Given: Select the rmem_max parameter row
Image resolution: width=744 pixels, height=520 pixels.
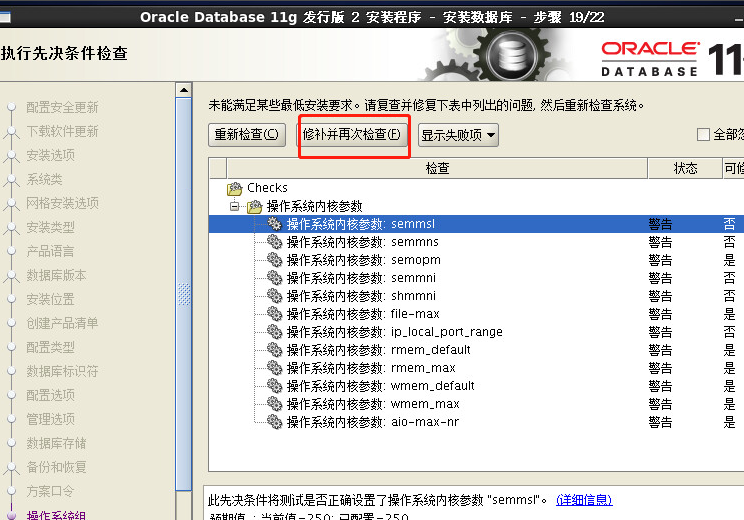Looking at the screenshot, I should [x=476, y=368].
